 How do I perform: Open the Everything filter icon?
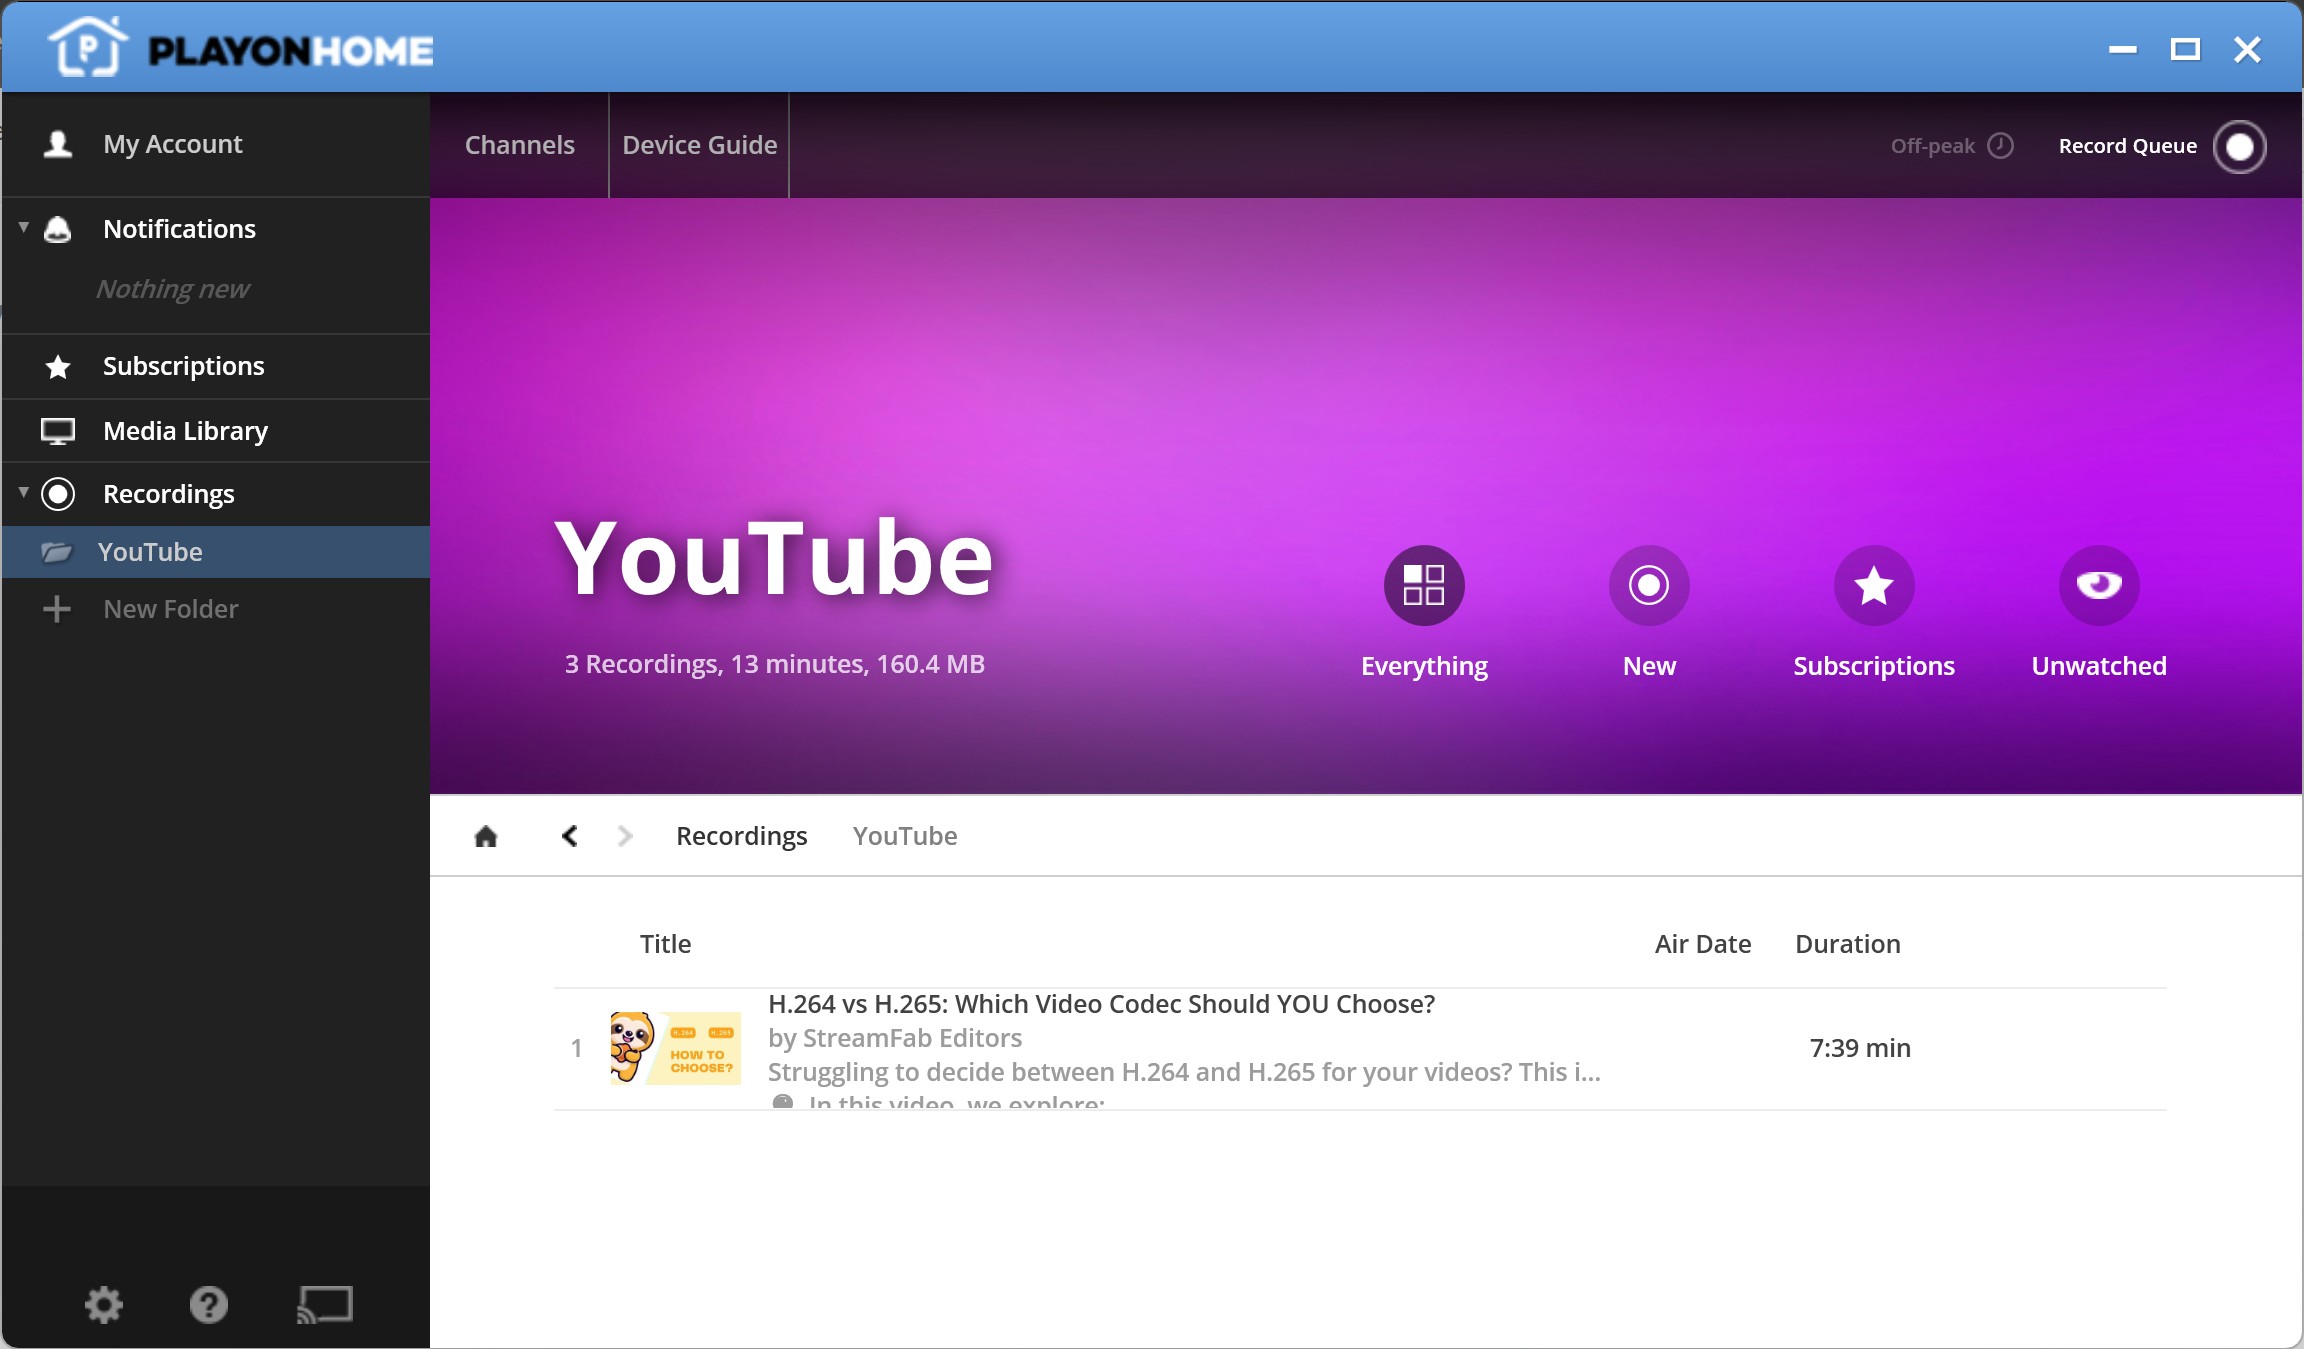(x=1424, y=585)
